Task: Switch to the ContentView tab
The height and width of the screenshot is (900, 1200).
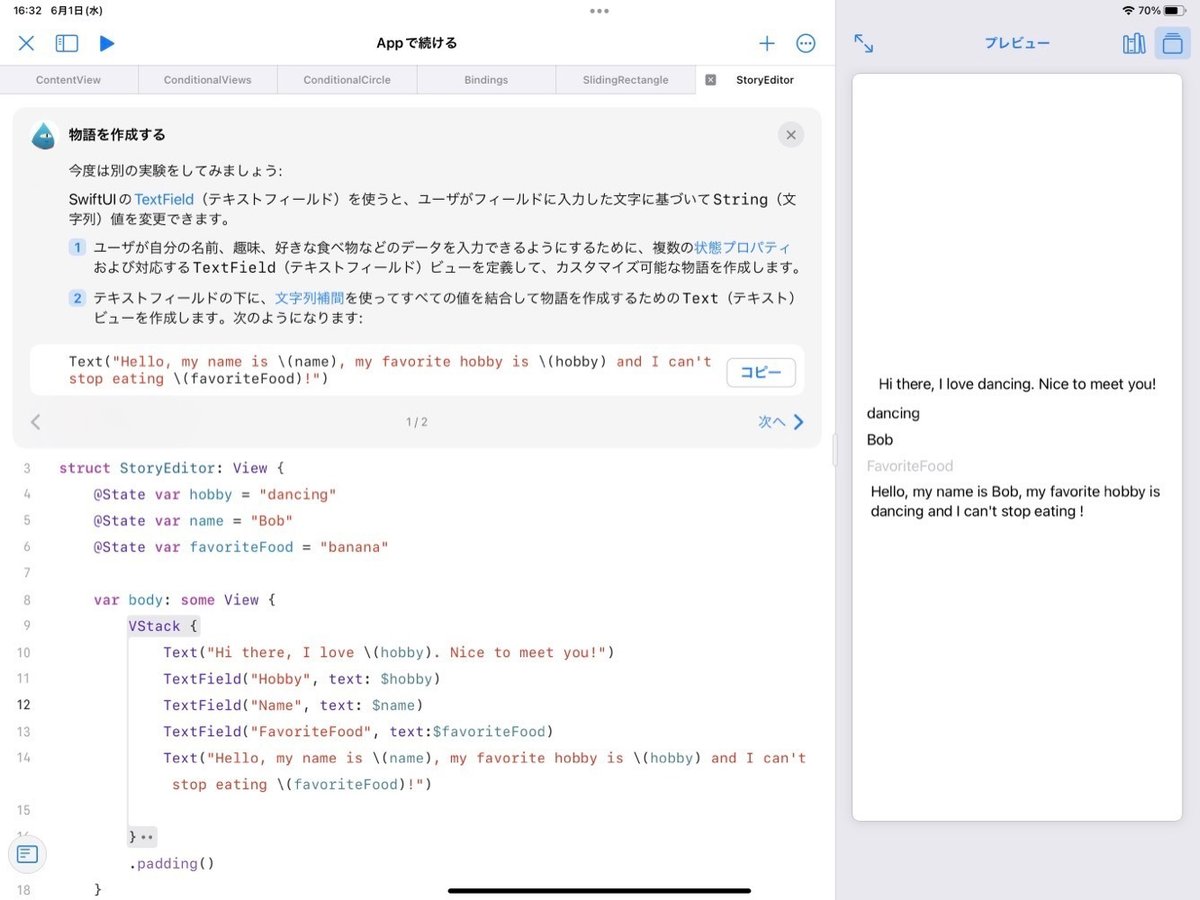Action: (69, 80)
